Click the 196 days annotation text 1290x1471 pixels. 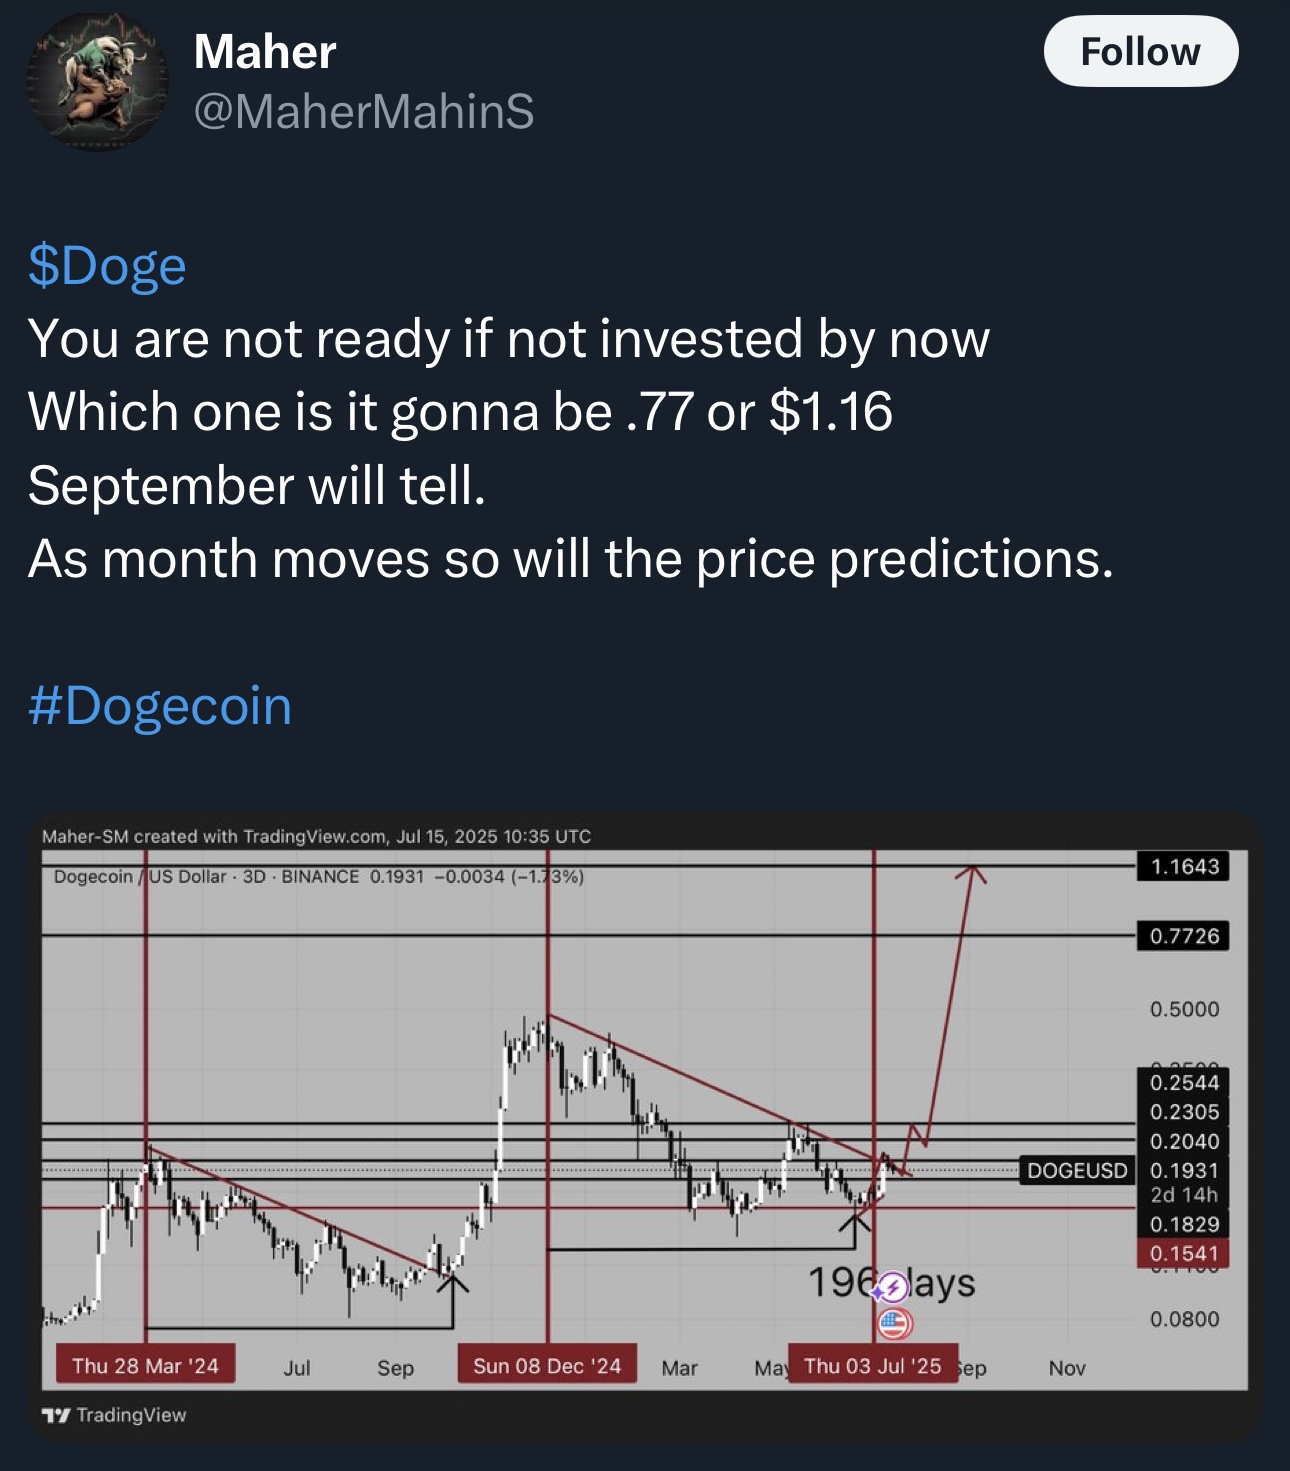pos(891,1282)
